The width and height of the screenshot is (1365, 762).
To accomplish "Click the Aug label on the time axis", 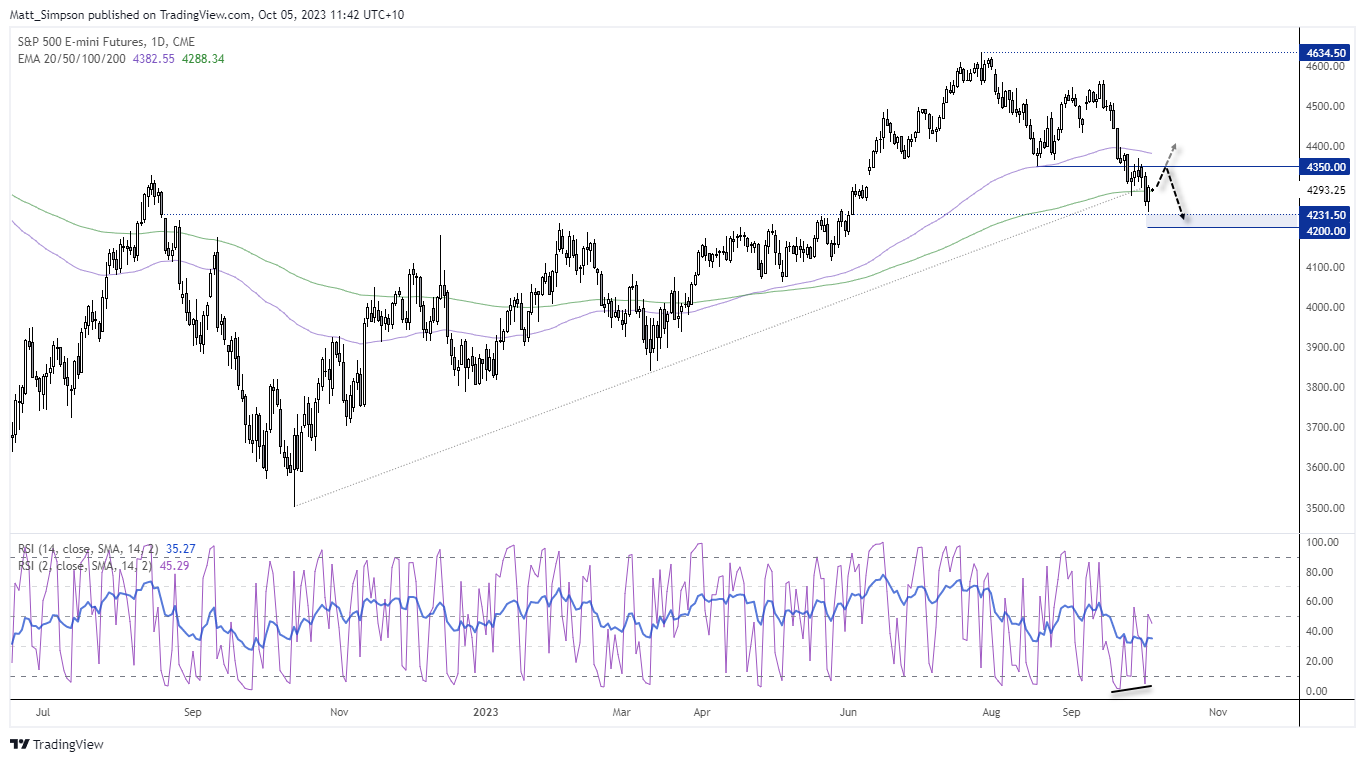I will coord(992,713).
